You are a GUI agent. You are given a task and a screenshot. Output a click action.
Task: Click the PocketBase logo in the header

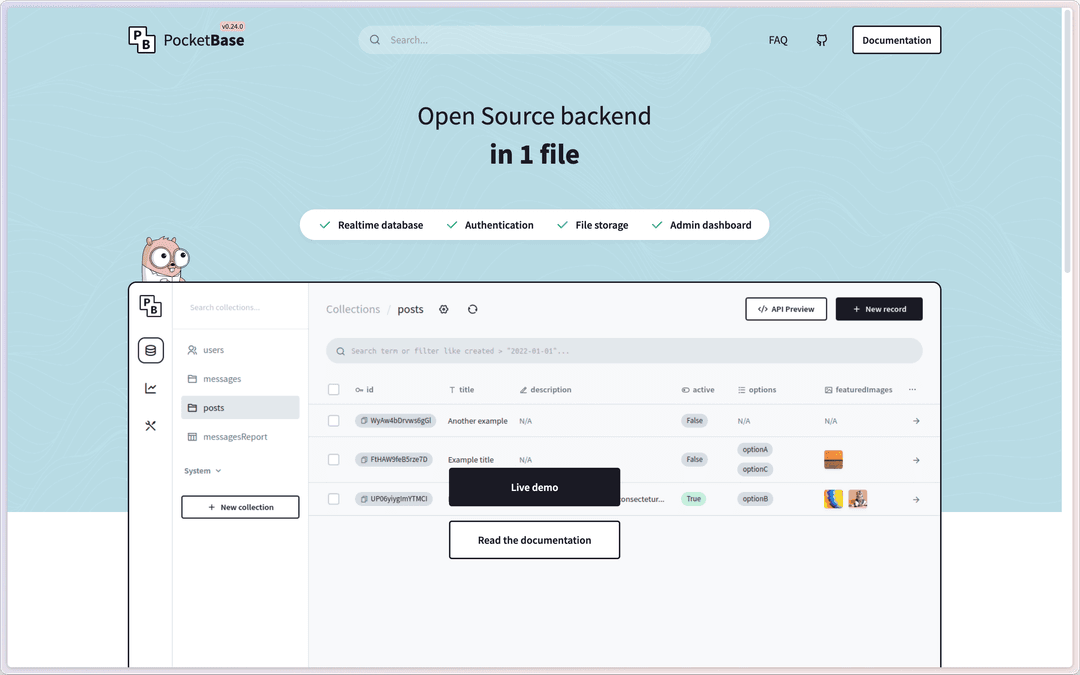tap(187, 39)
